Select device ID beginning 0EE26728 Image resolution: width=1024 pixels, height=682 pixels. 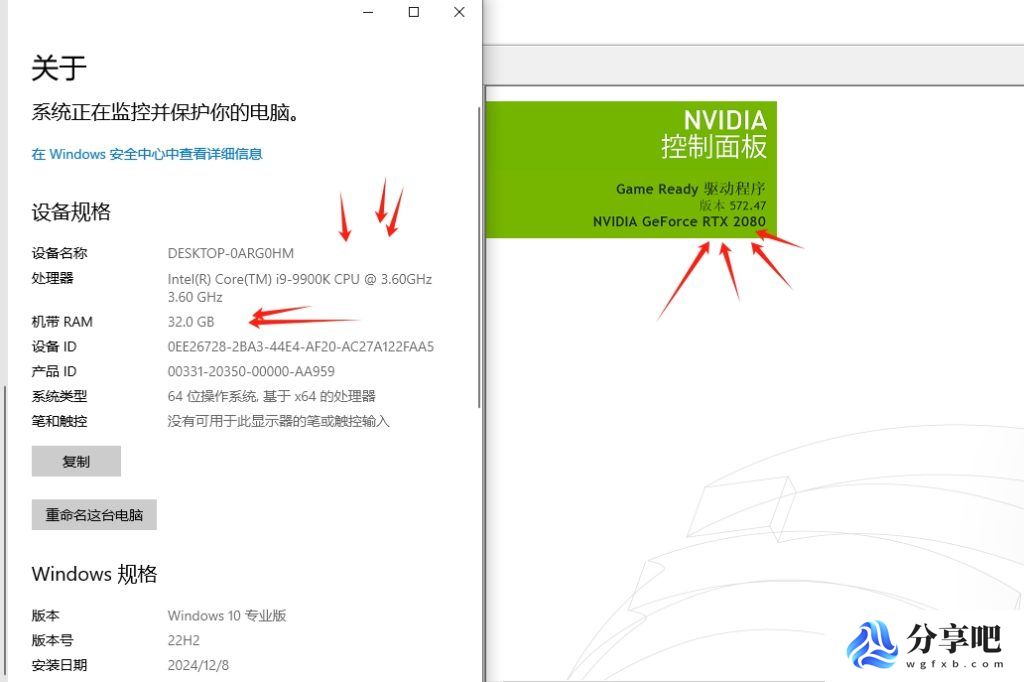pos(300,346)
